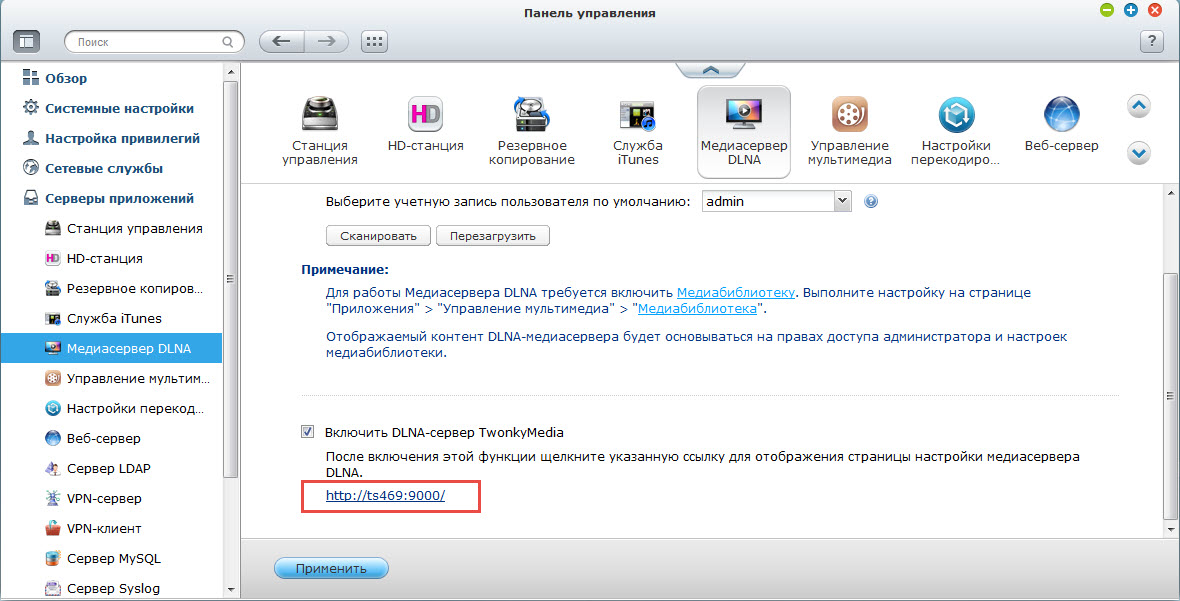The height and width of the screenshot is (601, 1180).
Task: Click the Системные настройки gear icon
Action: point(30,108)
